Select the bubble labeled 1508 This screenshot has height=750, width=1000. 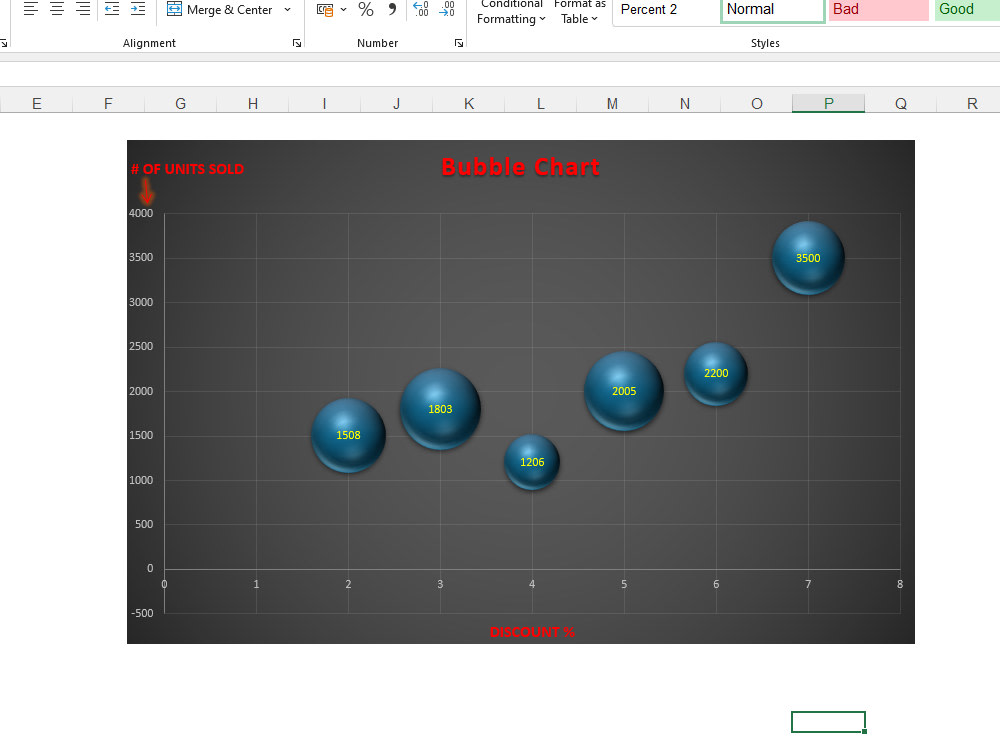coord(348,436)
